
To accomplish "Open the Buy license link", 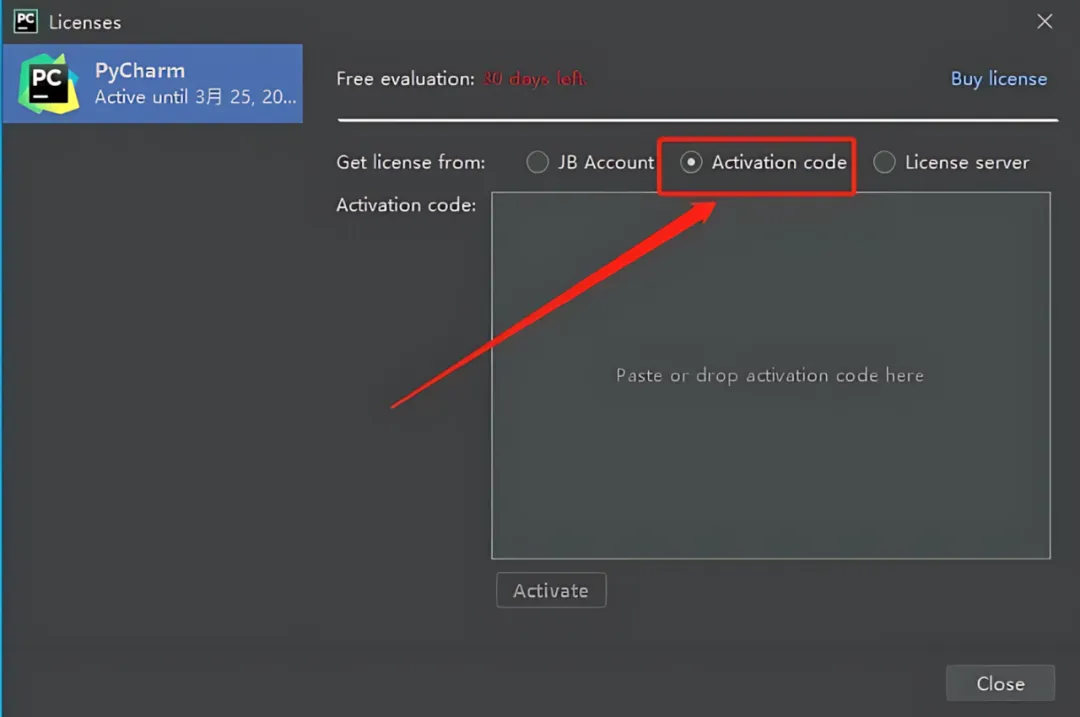I will click(999, 79).
